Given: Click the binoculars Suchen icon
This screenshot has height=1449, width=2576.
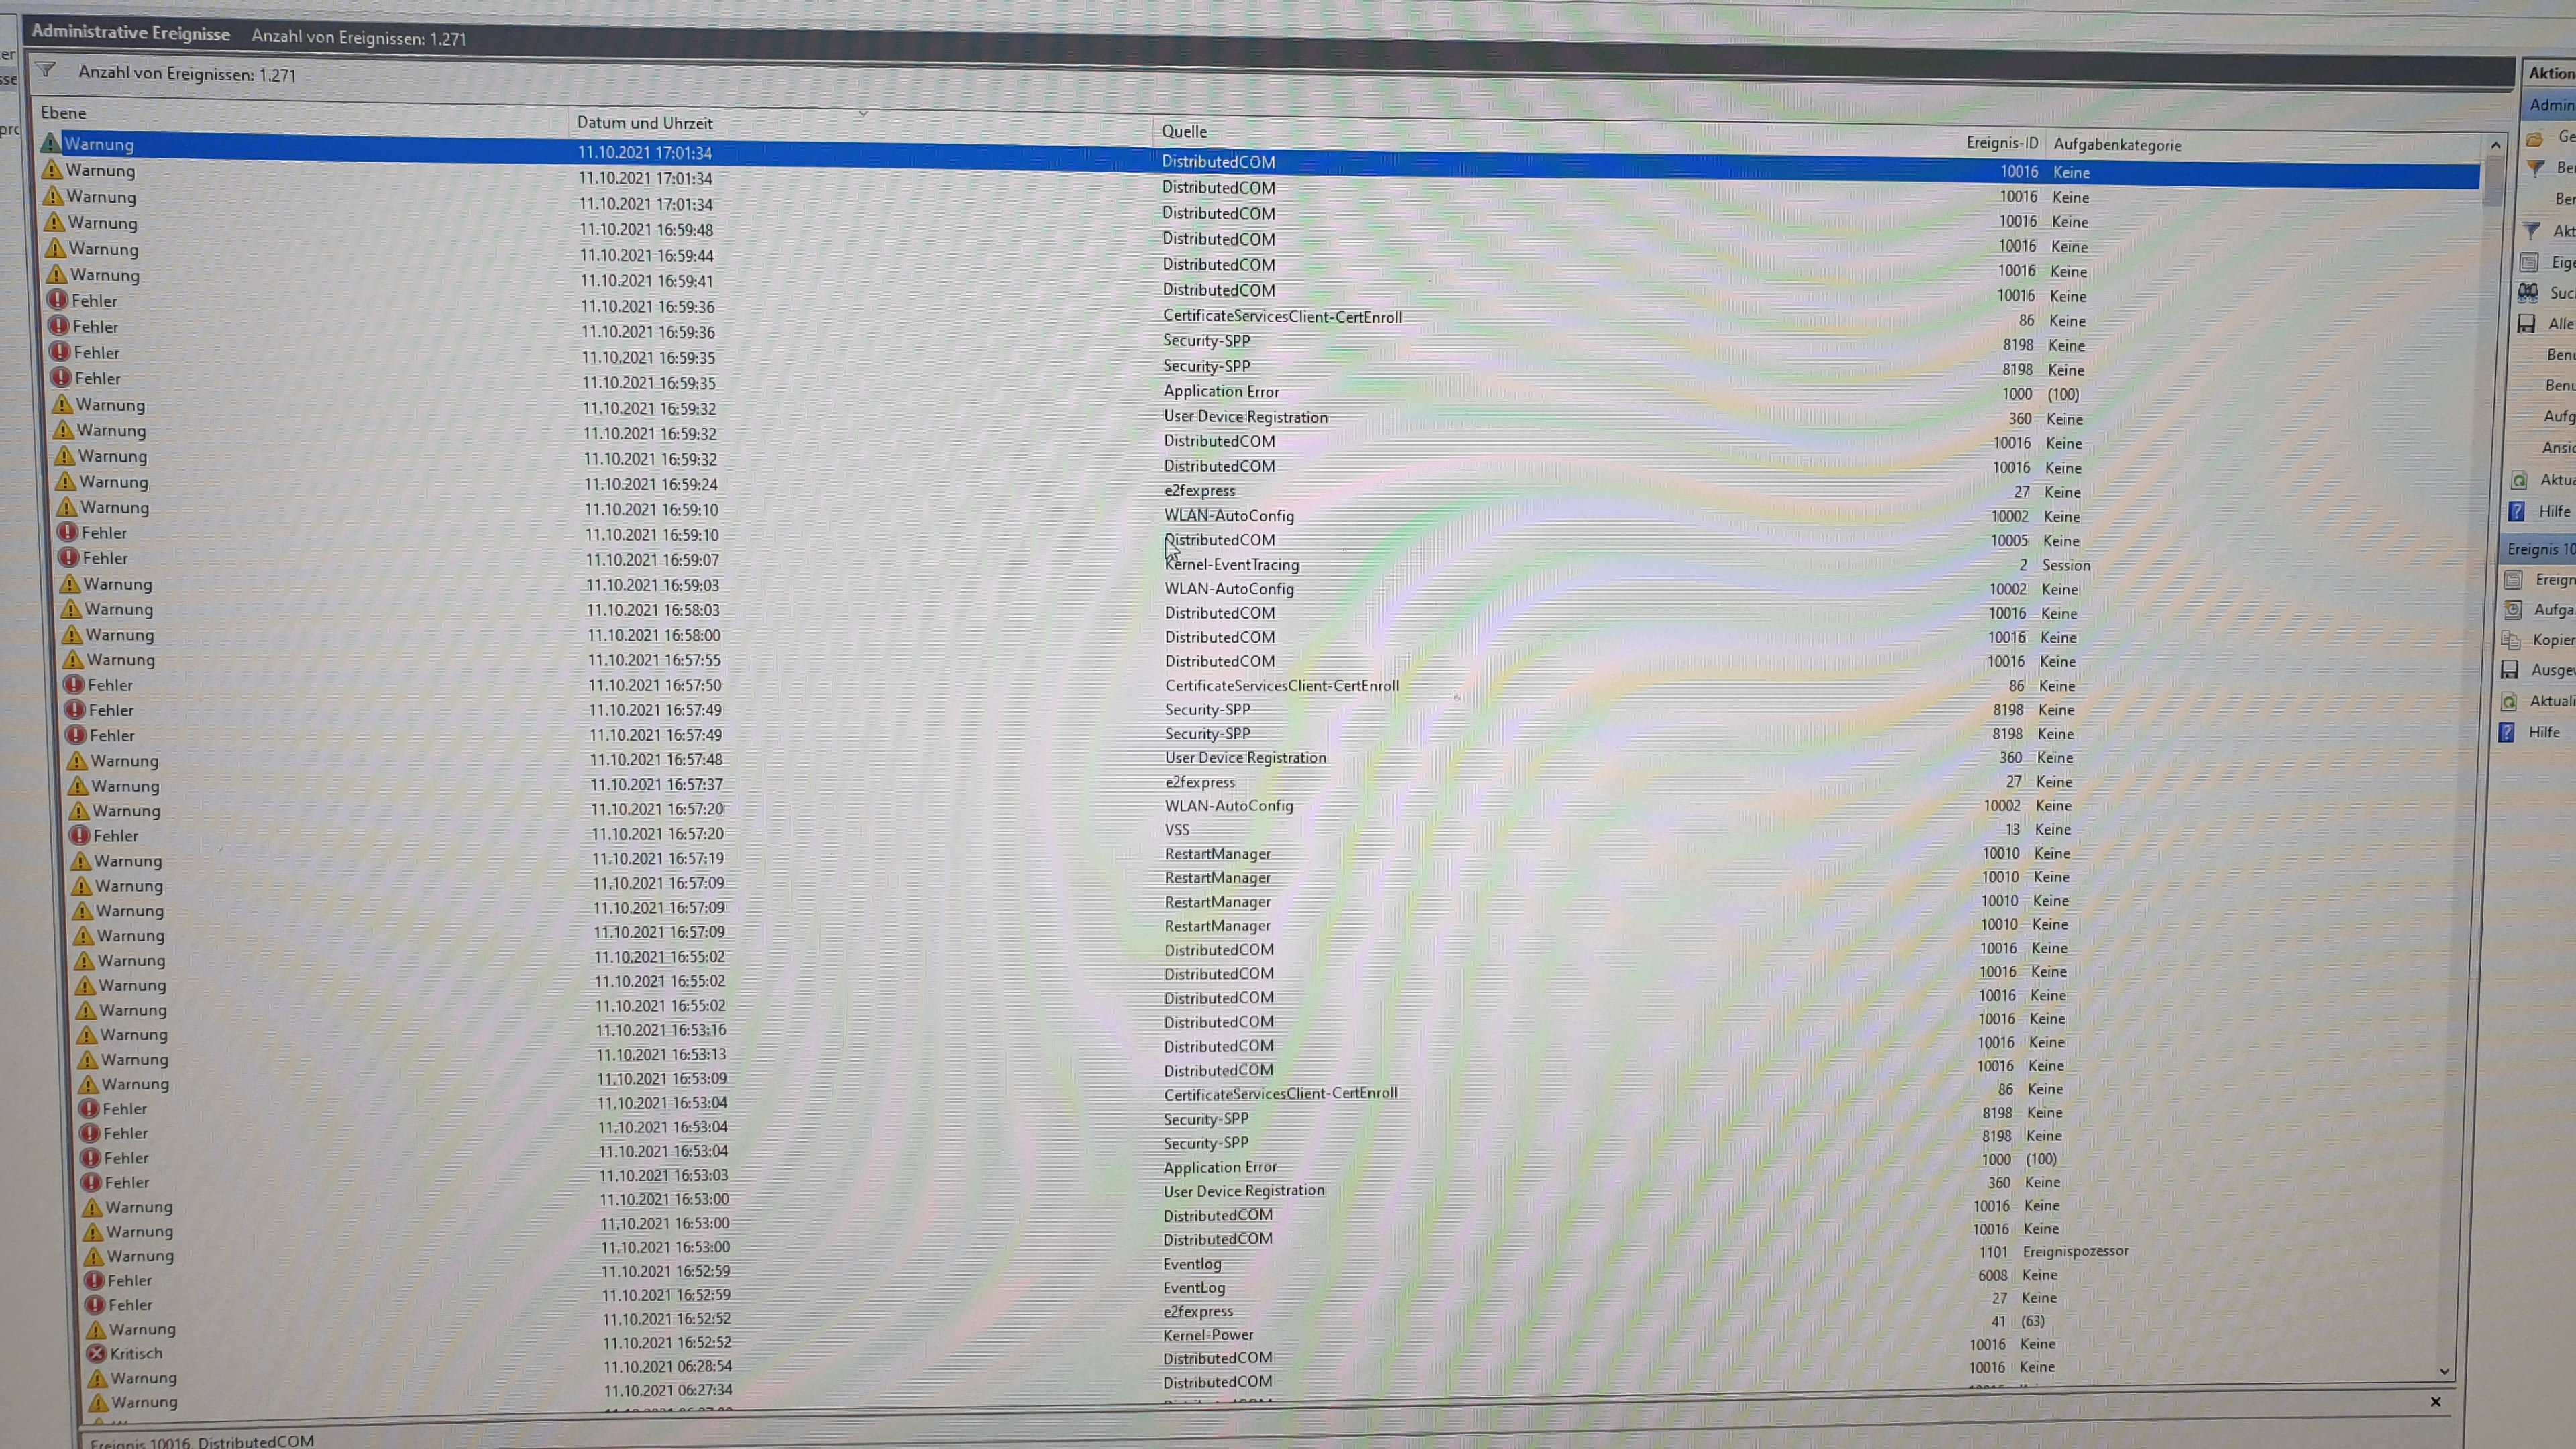Looking at the screenshot, I should coord(2528,293).
